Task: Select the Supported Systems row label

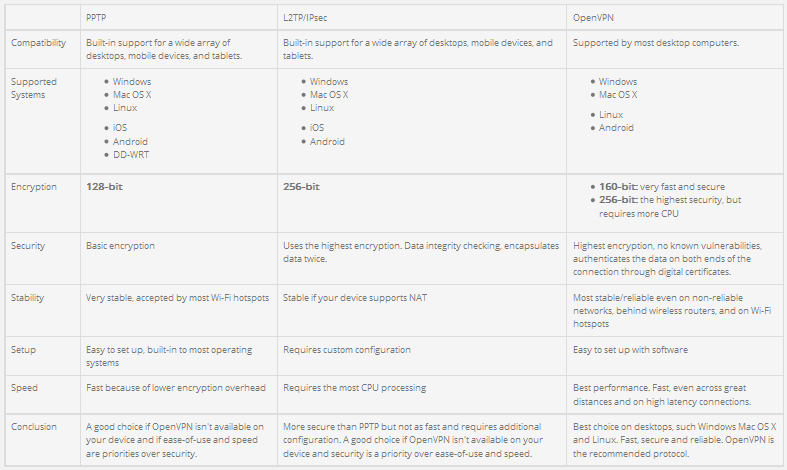Action: [34, 88]
